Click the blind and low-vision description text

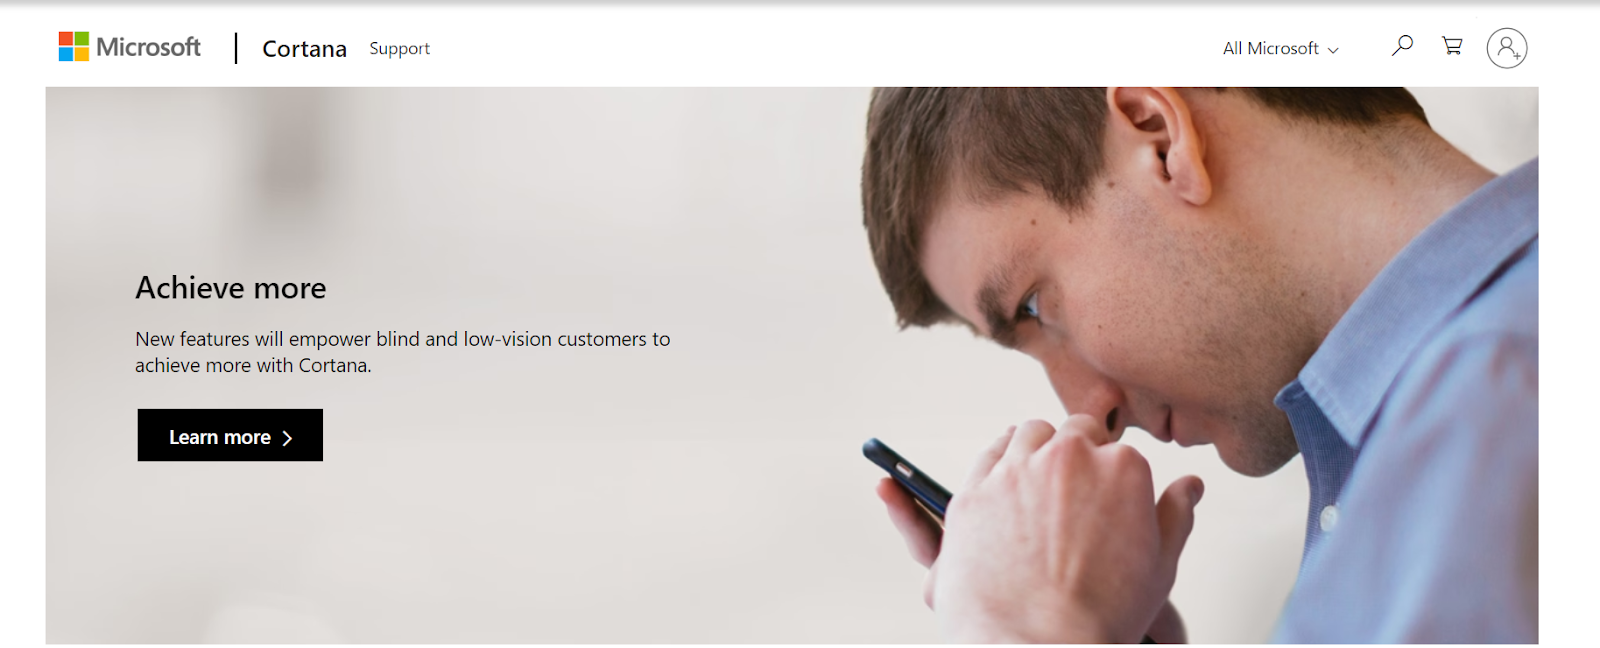click(402, 352)
